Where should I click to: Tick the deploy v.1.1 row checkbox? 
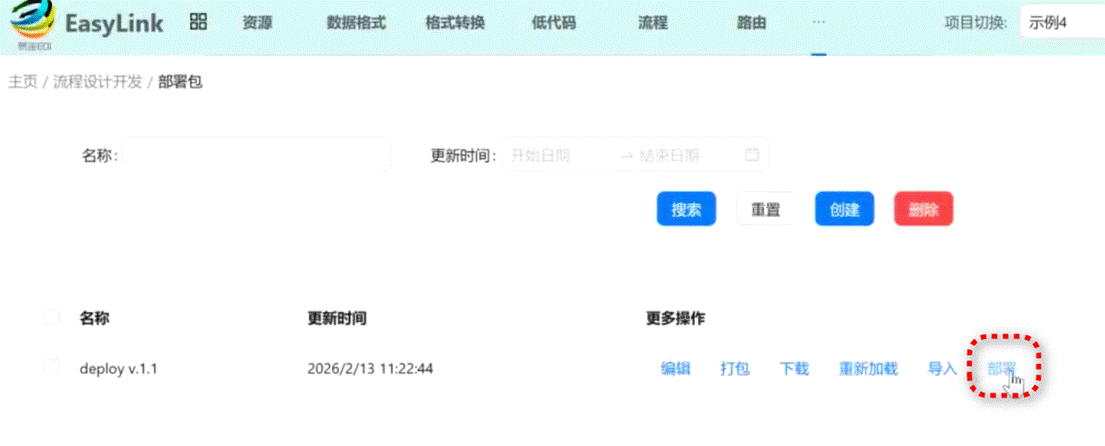click(x=52, y=368)
